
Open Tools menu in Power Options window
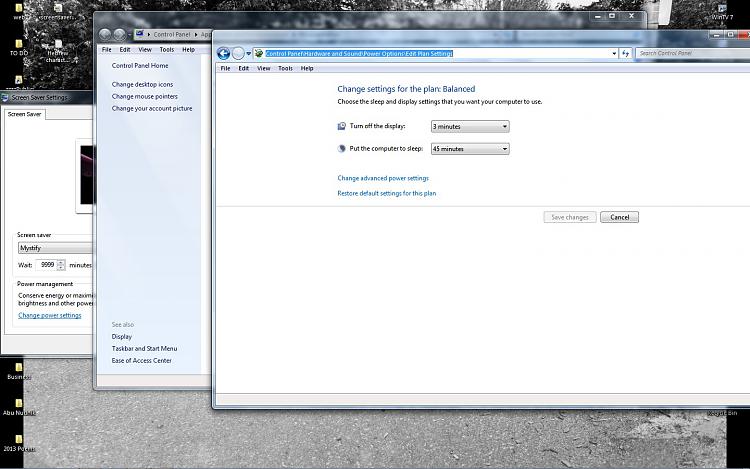pos(285,68)
